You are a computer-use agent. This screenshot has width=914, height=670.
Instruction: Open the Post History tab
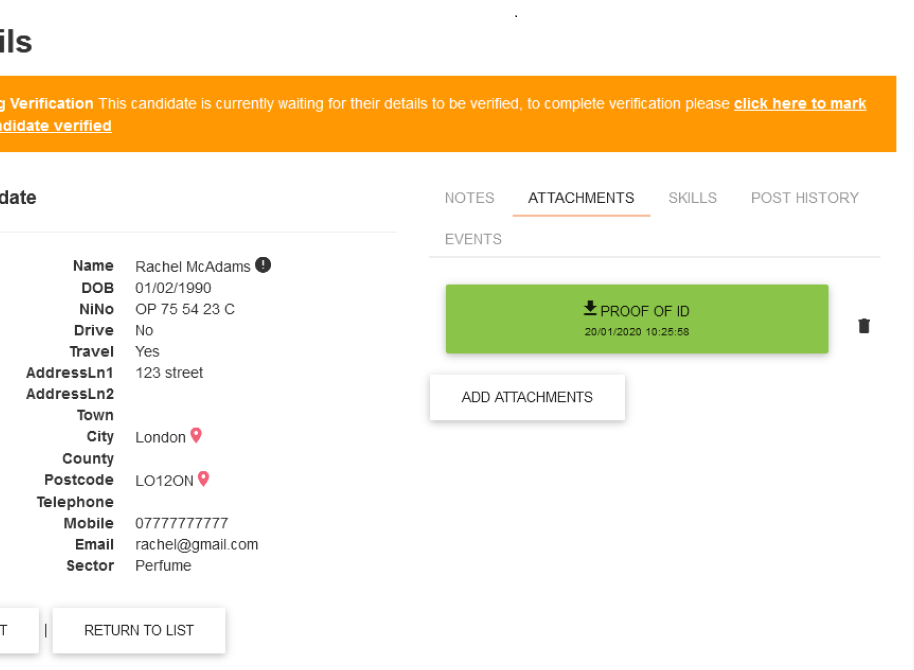click(x=804, y=198)
